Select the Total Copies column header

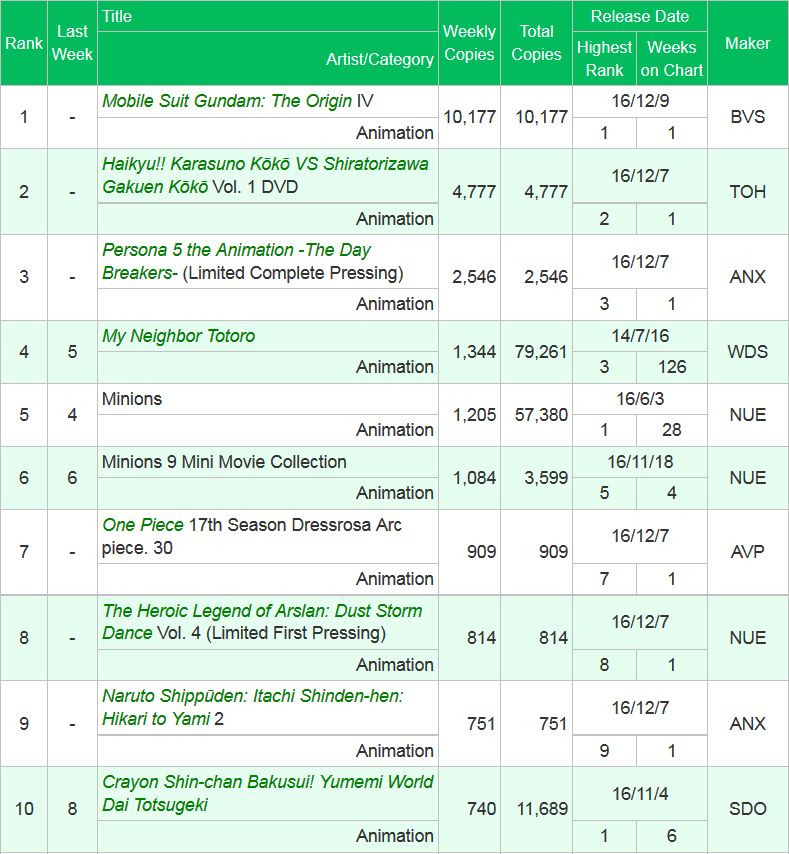click(x=536, y=43)
